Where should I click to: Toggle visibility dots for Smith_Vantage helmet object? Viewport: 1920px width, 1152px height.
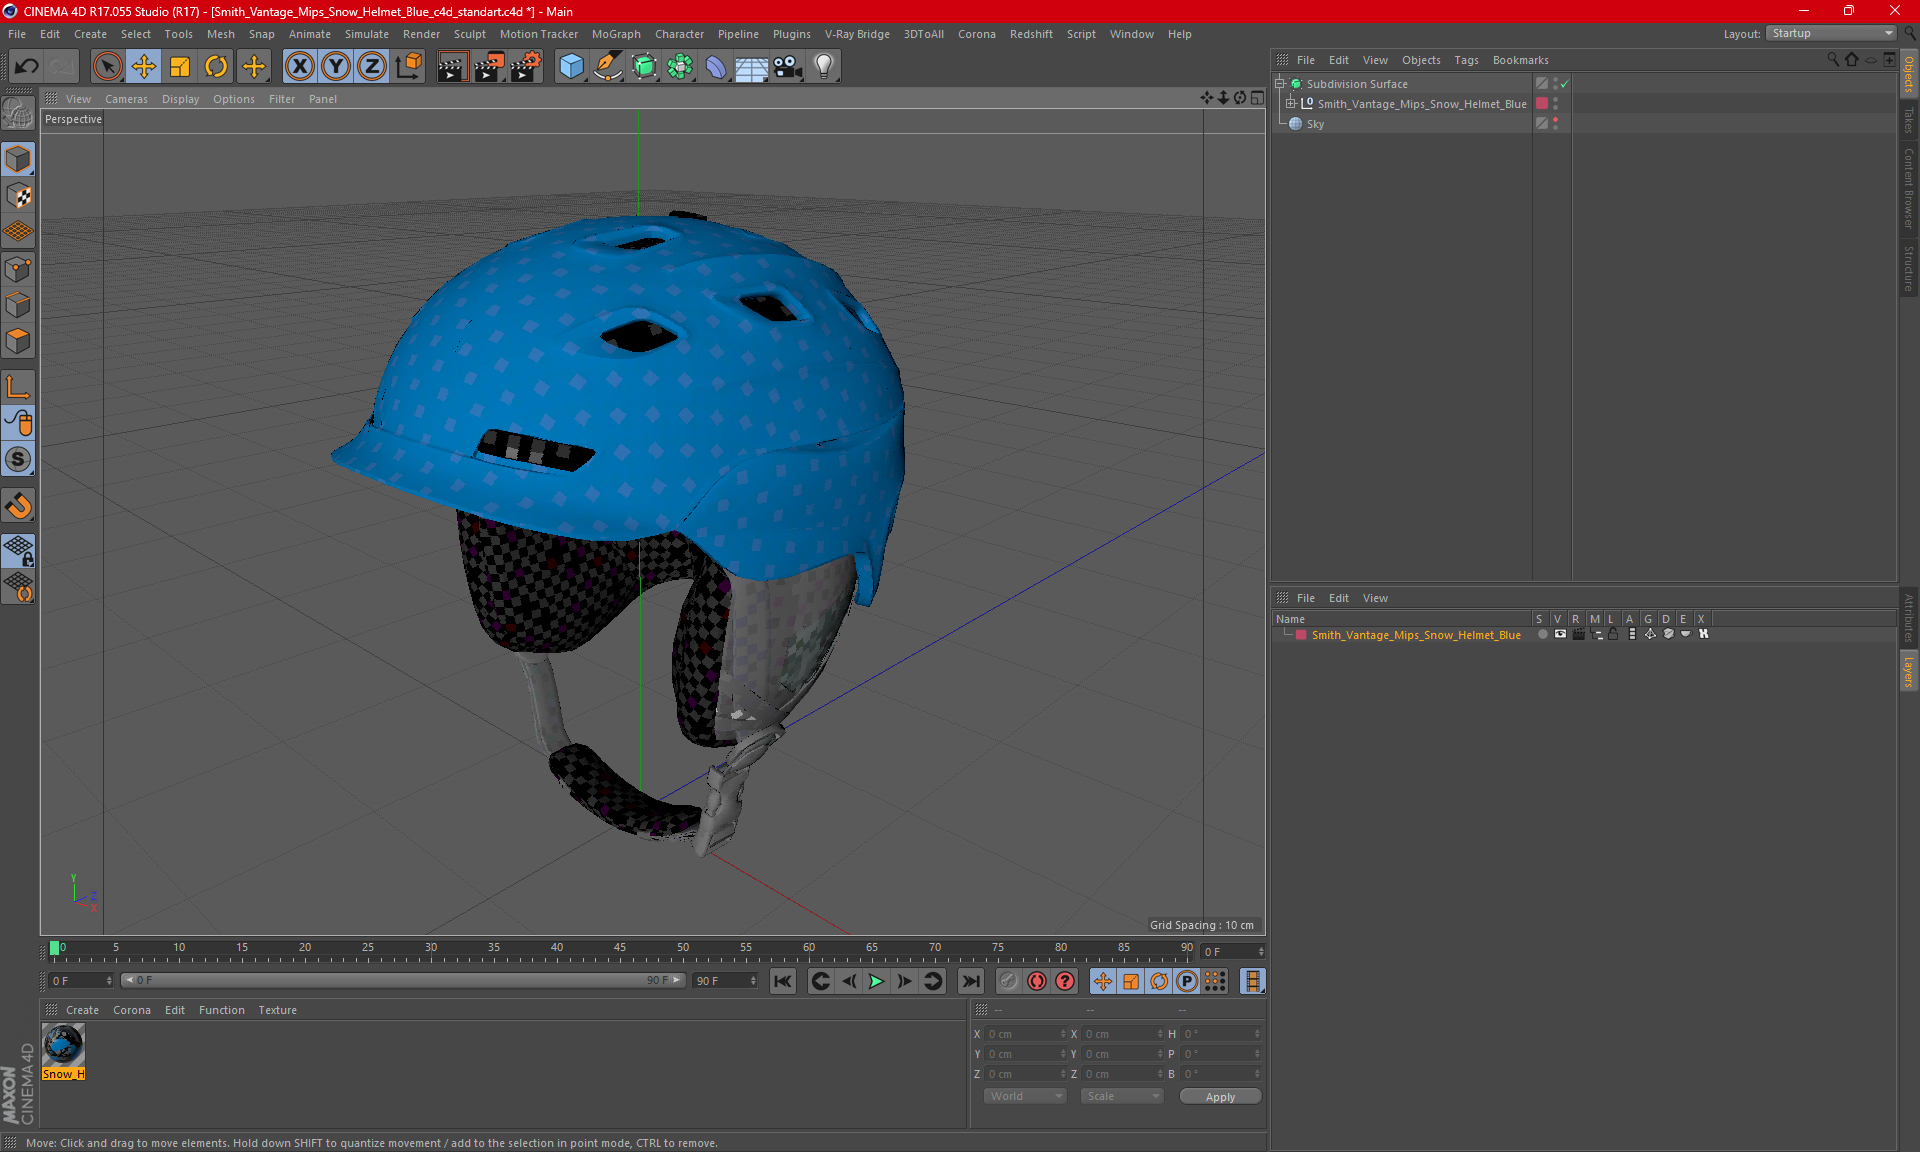(1555, 104)
